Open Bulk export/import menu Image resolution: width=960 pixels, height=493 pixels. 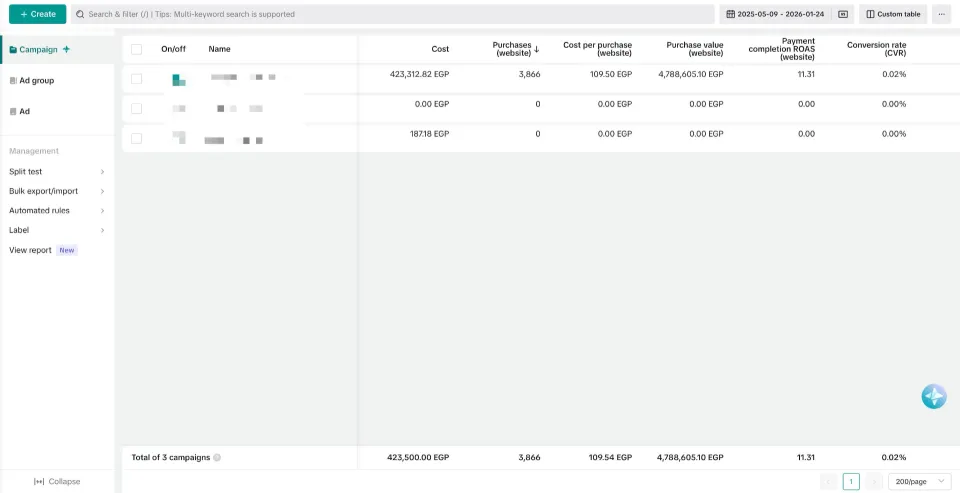(43, 191)
